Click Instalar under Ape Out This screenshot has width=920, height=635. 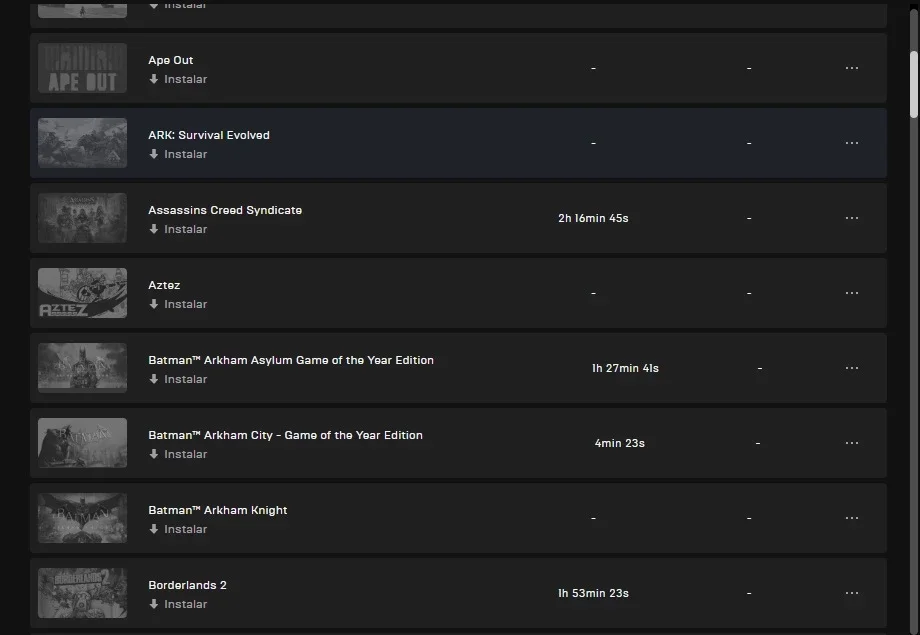pos(178,79)
